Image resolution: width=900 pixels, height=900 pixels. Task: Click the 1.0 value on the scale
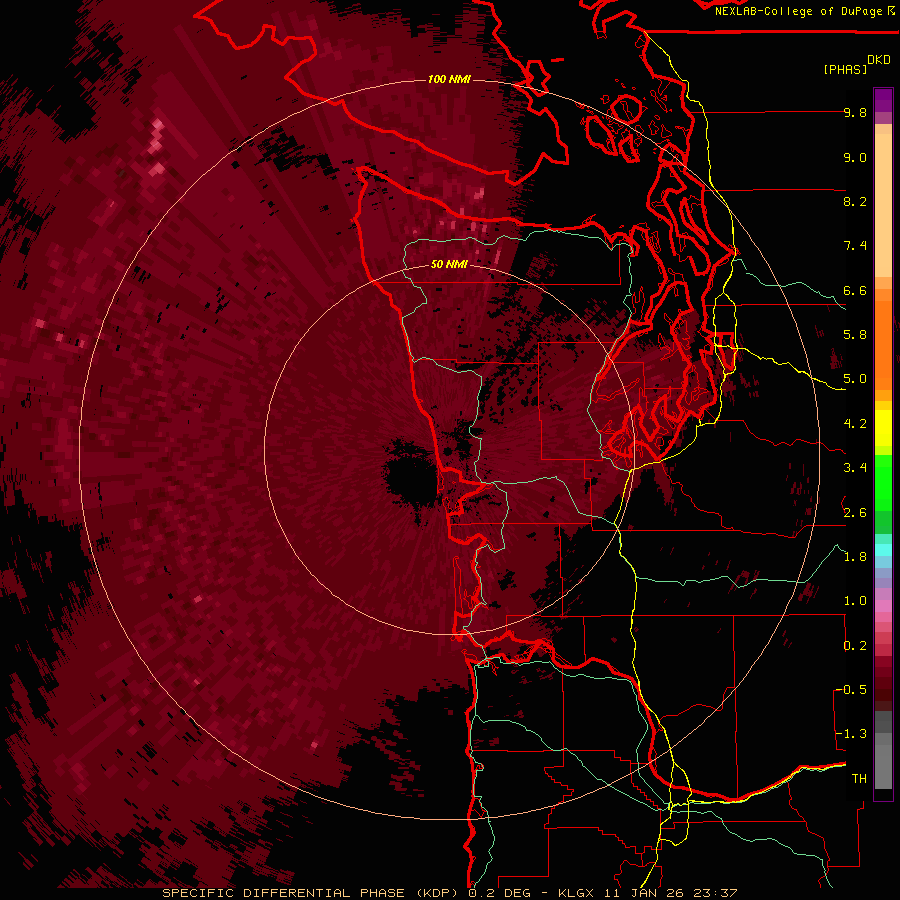coord(855,601)
